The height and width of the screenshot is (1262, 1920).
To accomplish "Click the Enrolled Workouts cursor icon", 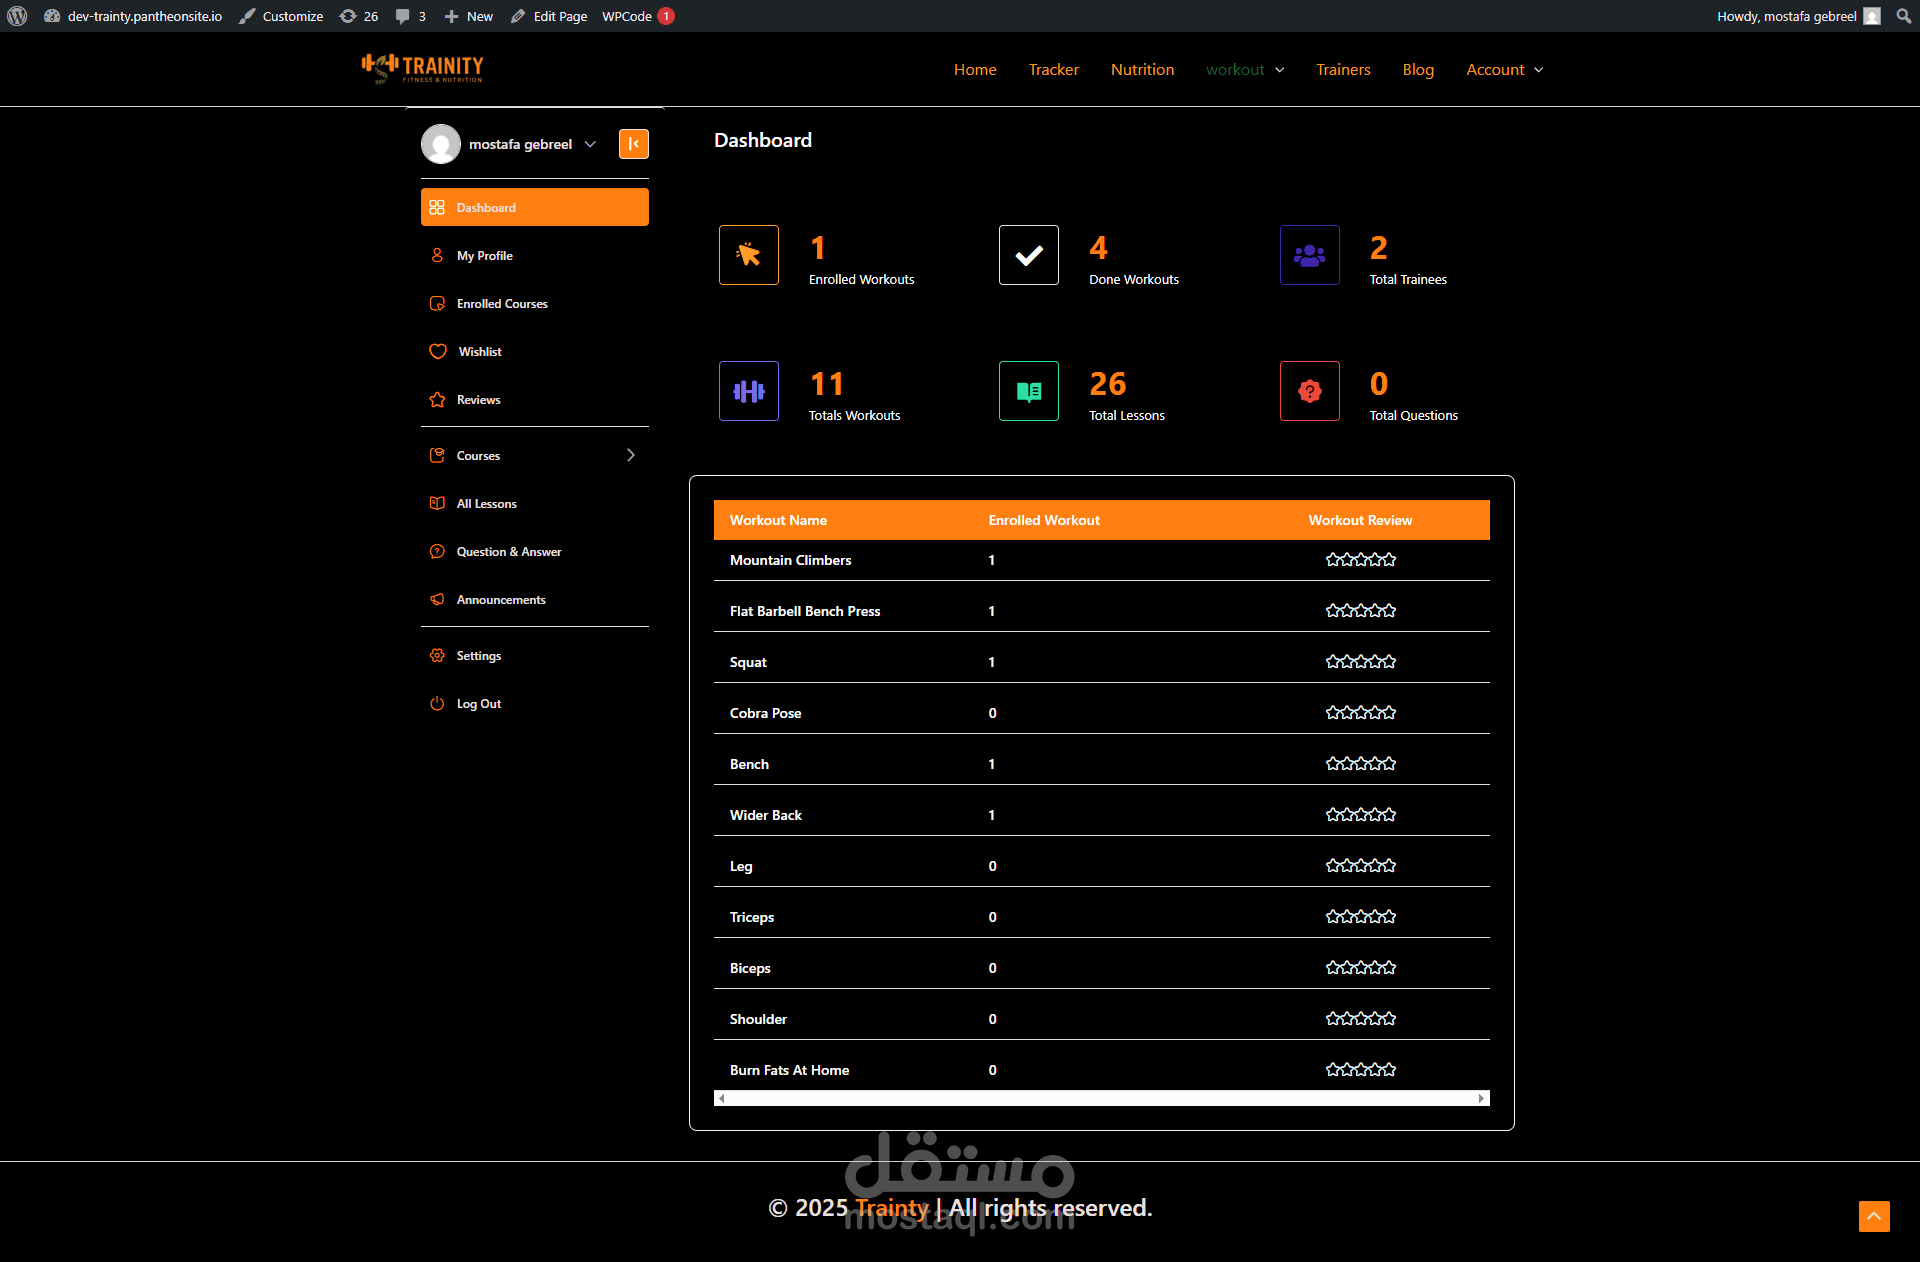I will (x=748, y=255).
